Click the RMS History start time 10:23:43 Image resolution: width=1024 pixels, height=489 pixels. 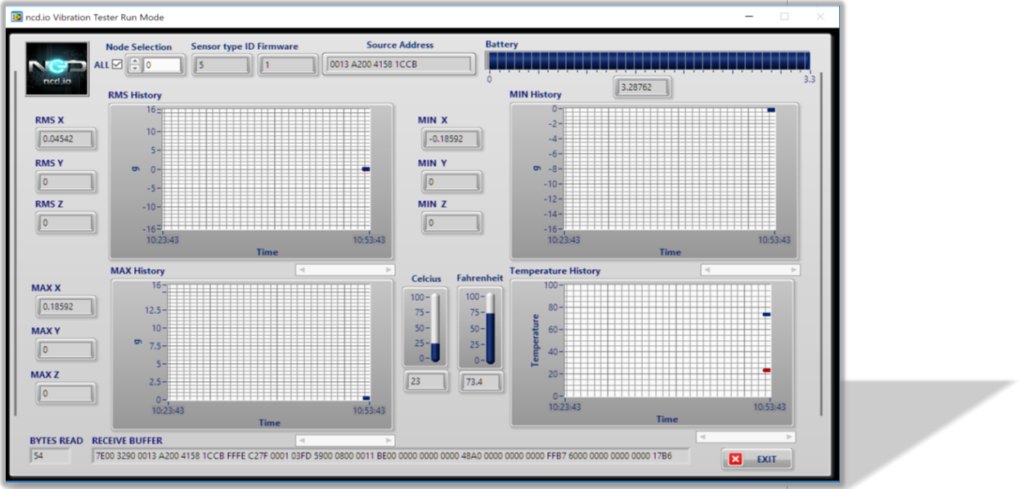click(165, 240)
